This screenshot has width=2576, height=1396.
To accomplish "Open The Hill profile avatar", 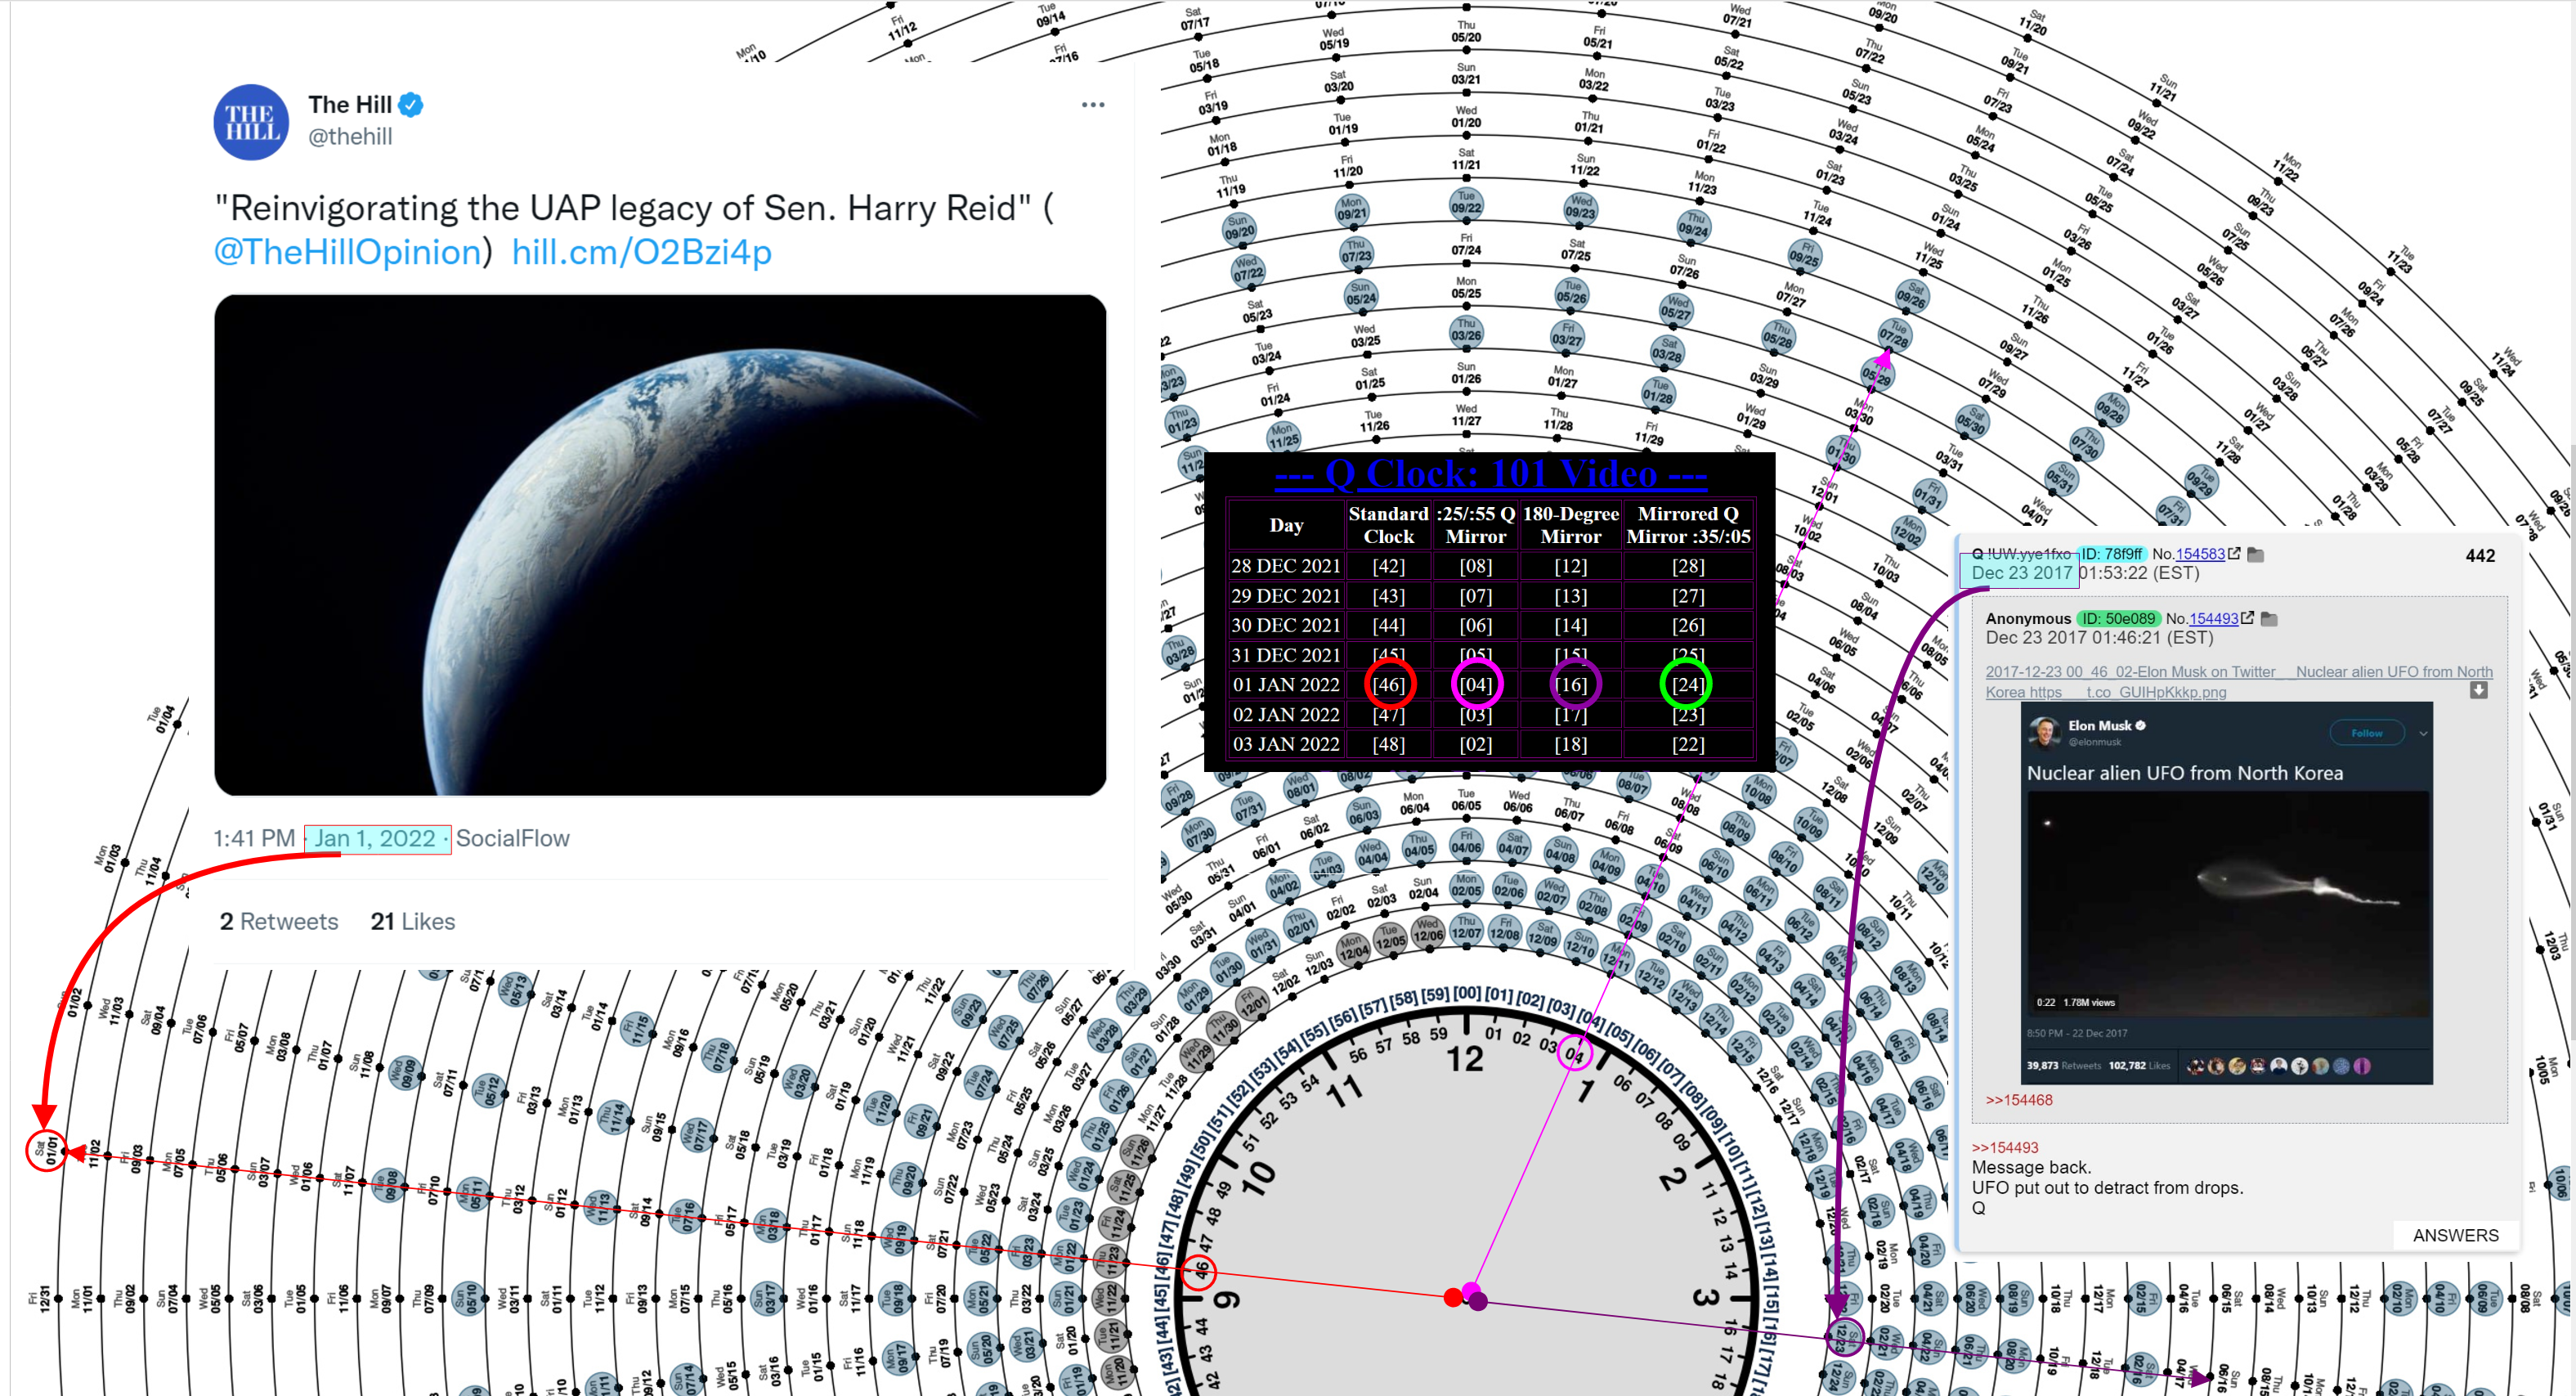I will pyautogui.click(x=251, y=122).
